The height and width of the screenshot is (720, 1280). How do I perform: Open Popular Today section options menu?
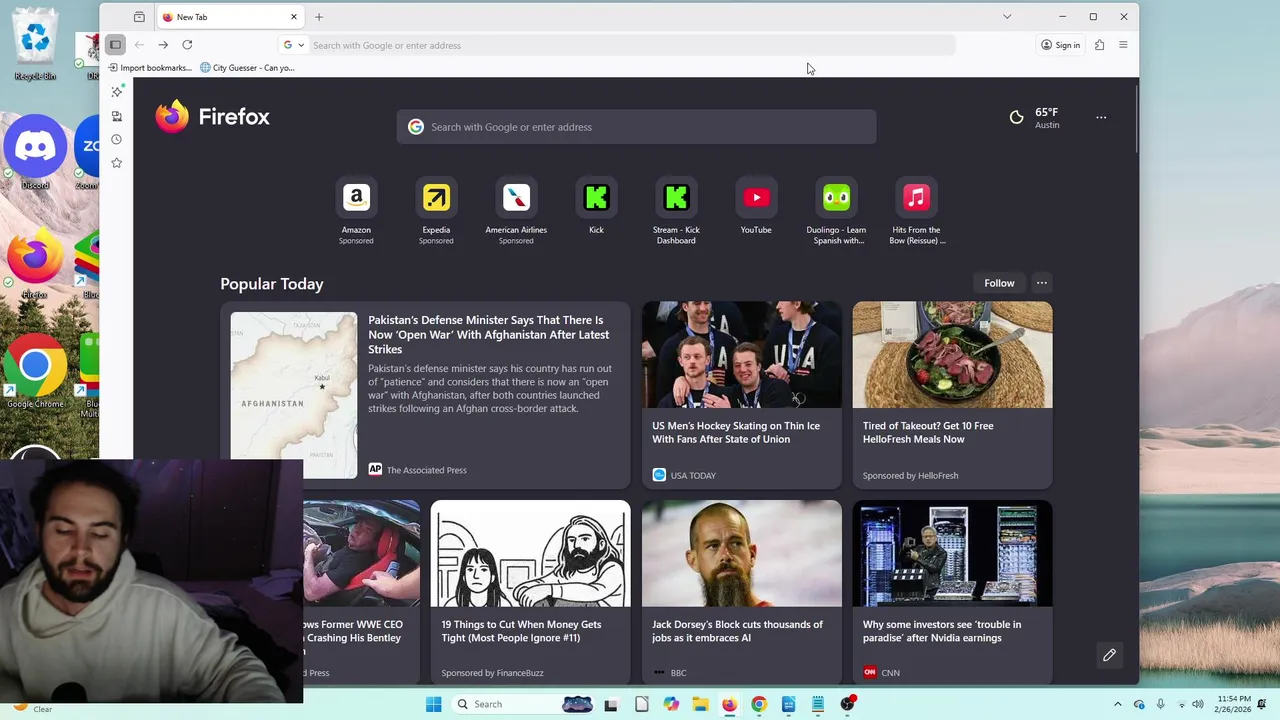(1041, 283)
